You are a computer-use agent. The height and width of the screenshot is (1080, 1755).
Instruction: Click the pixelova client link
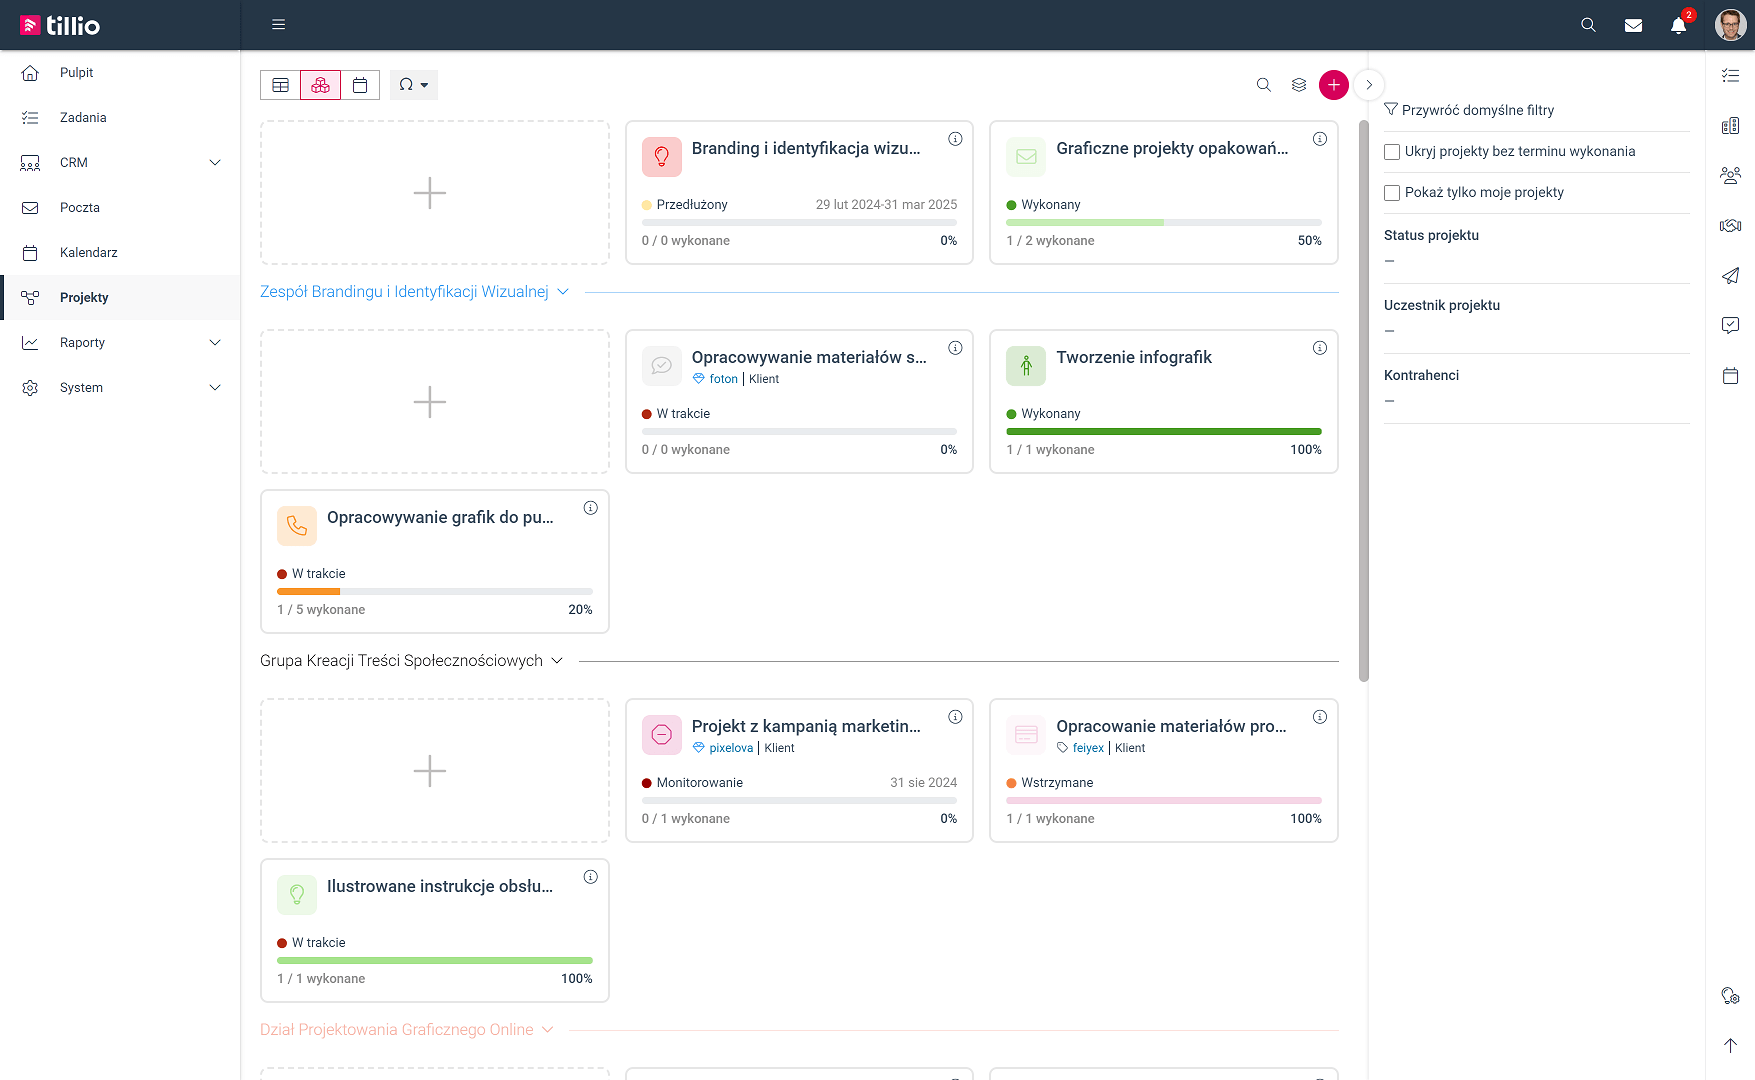pyautogui.click(x=731, y=748)
